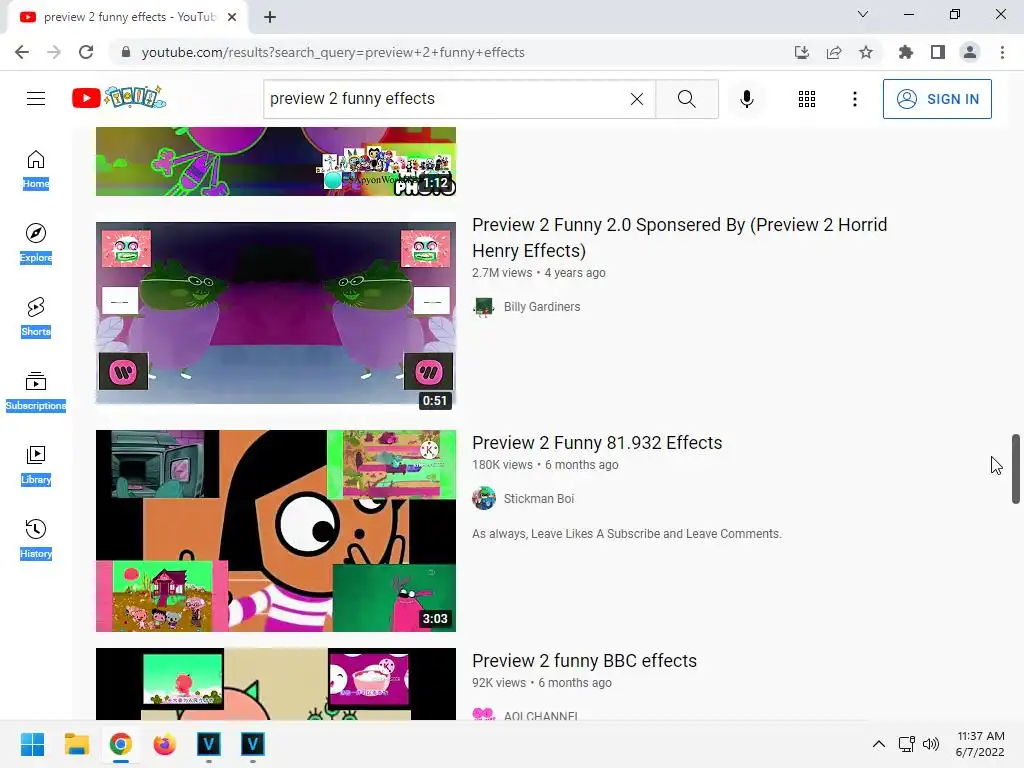Open Preview 2 Funny 2.0 Sponsered title

[x=679, y=238]
